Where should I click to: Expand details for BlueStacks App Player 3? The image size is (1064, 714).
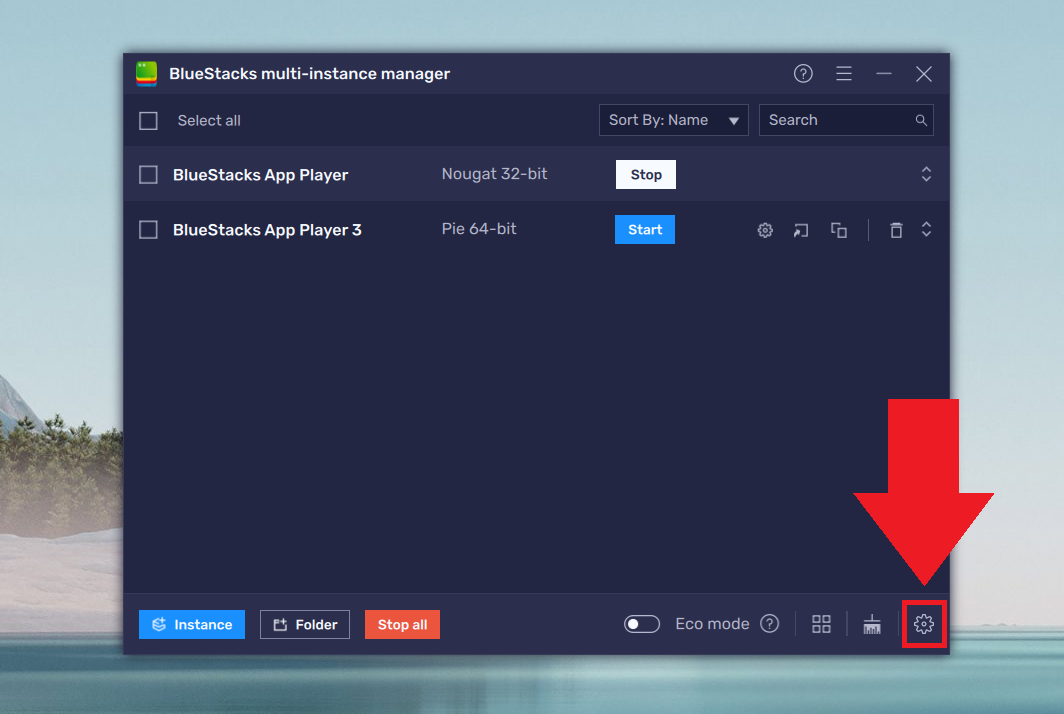[926, 229]
